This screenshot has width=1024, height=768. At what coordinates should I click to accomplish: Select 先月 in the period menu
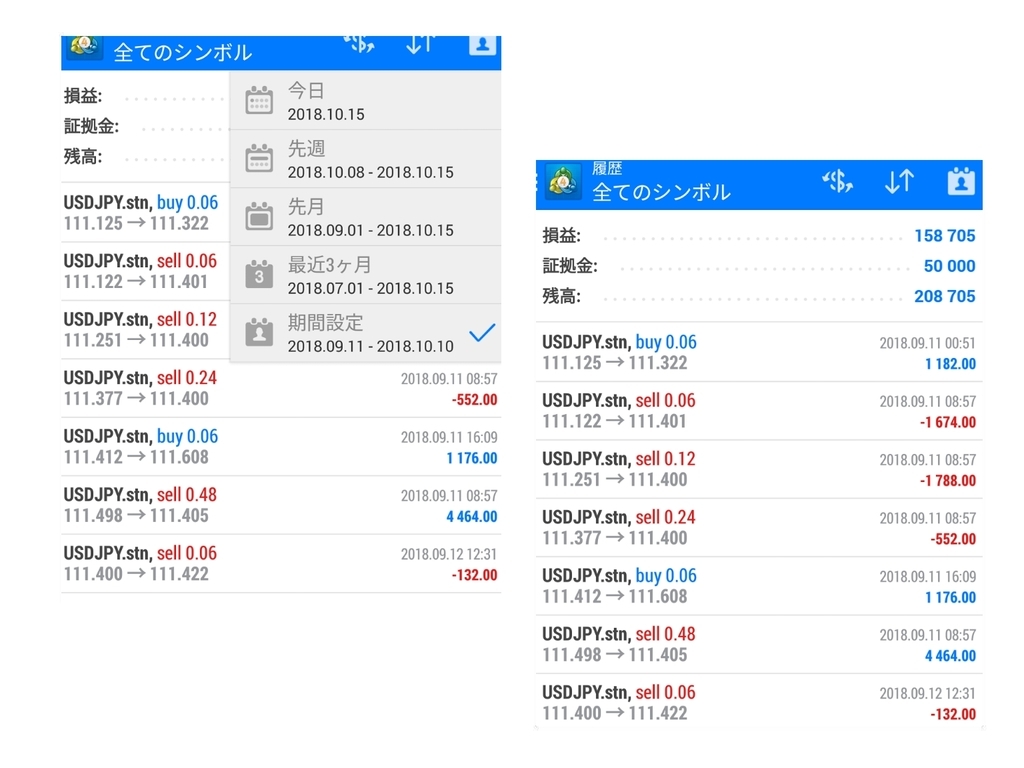pyautogui.click(x=366, y=217)
